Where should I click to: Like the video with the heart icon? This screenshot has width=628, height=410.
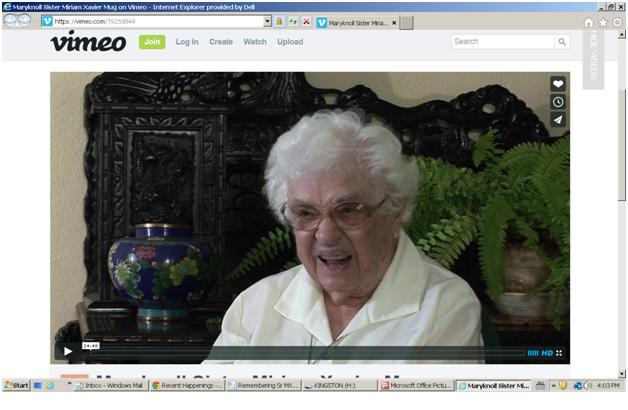(558, 84)
